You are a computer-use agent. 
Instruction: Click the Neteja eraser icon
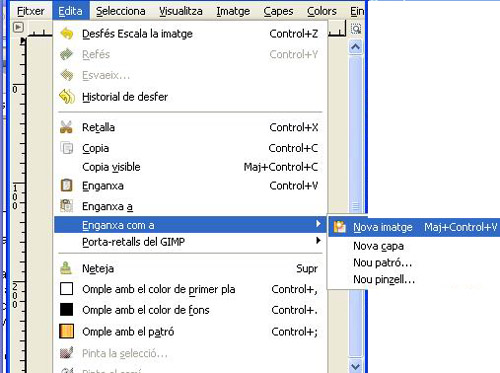pos(66,268)
